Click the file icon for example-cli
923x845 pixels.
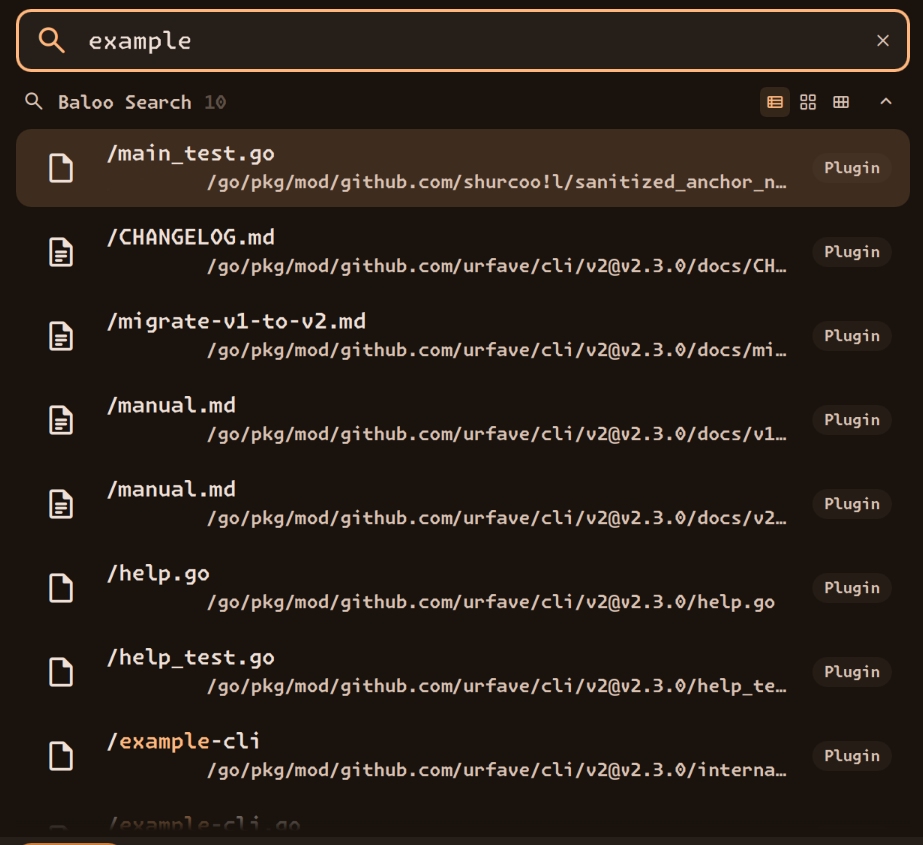[61, 756]
